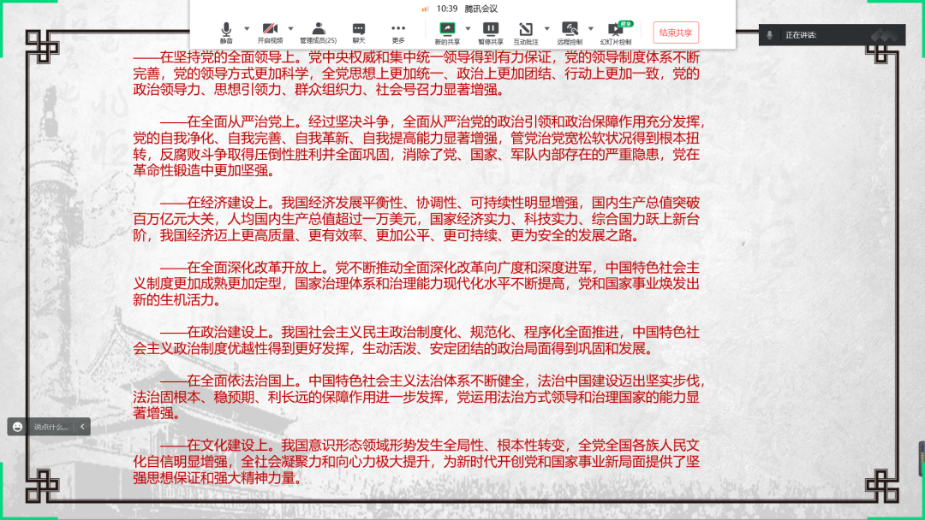Open the chat window (聊天)
Image resolution: width=925 pixels, height=520 pixels.
tap(358, 30)
